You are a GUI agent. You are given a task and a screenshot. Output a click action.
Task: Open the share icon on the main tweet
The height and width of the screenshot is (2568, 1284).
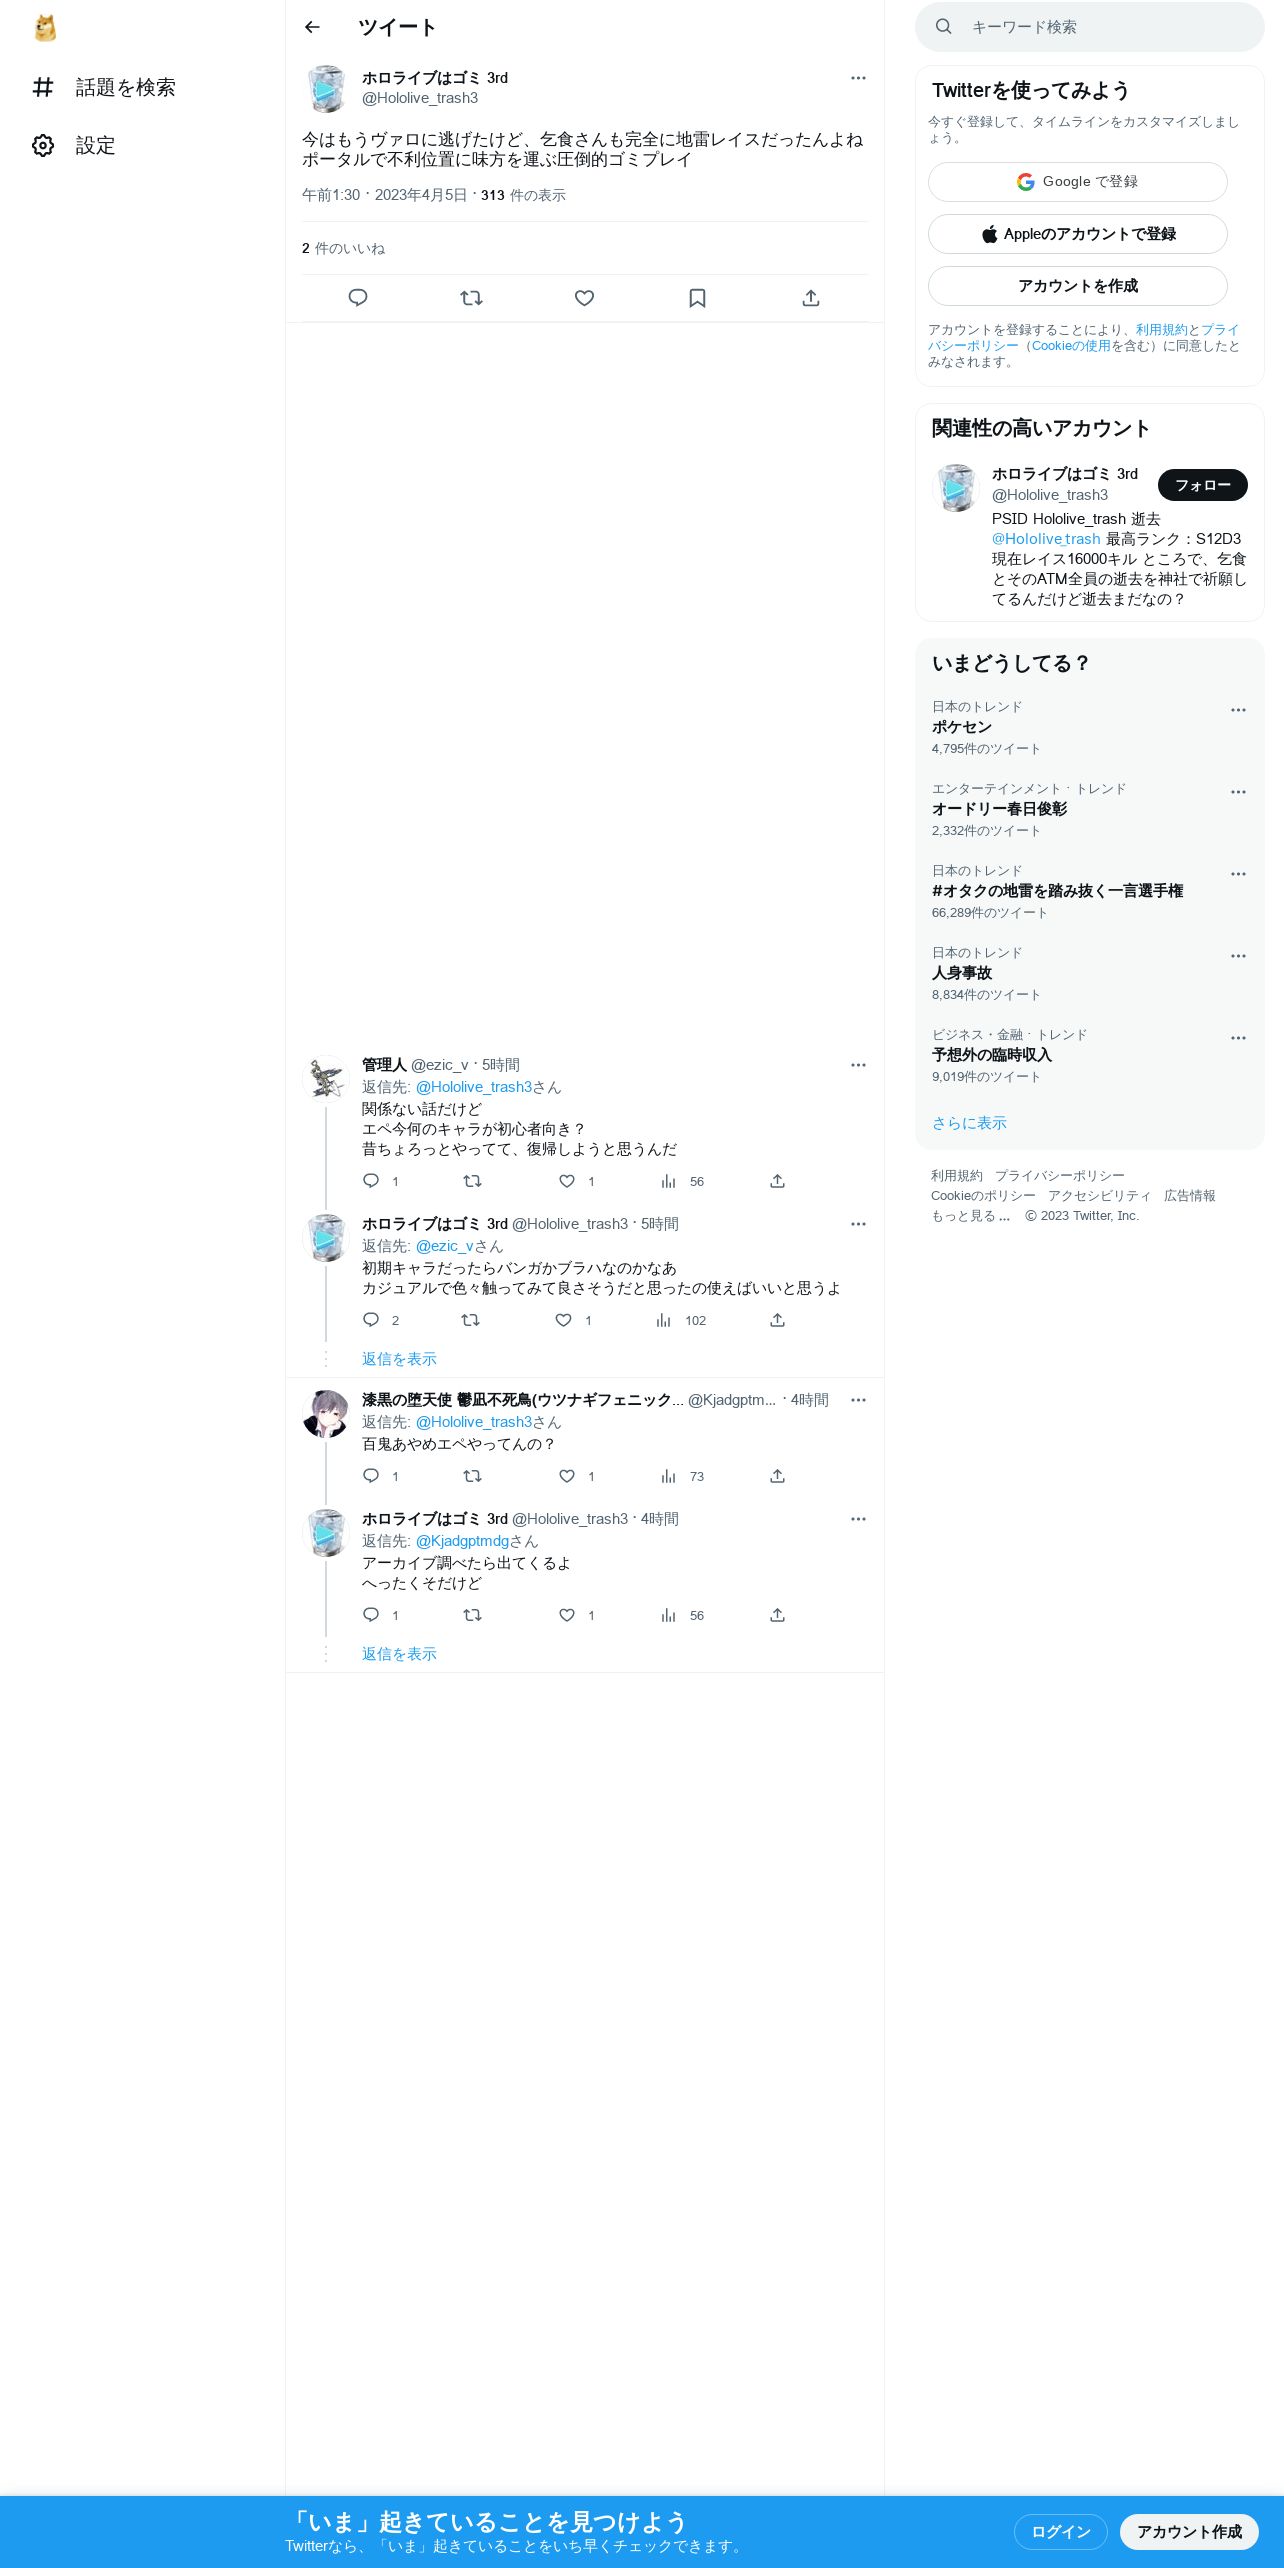tap(811, 298)
